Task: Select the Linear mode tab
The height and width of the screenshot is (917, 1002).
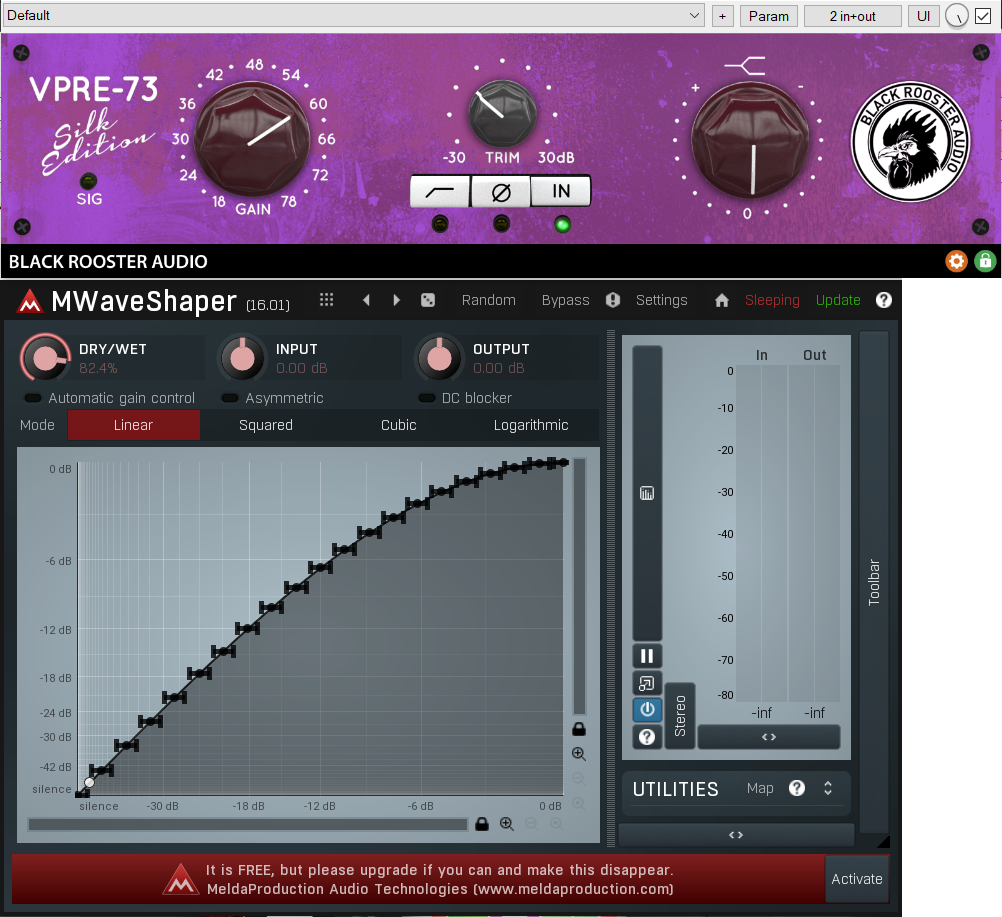Action: 134,425
